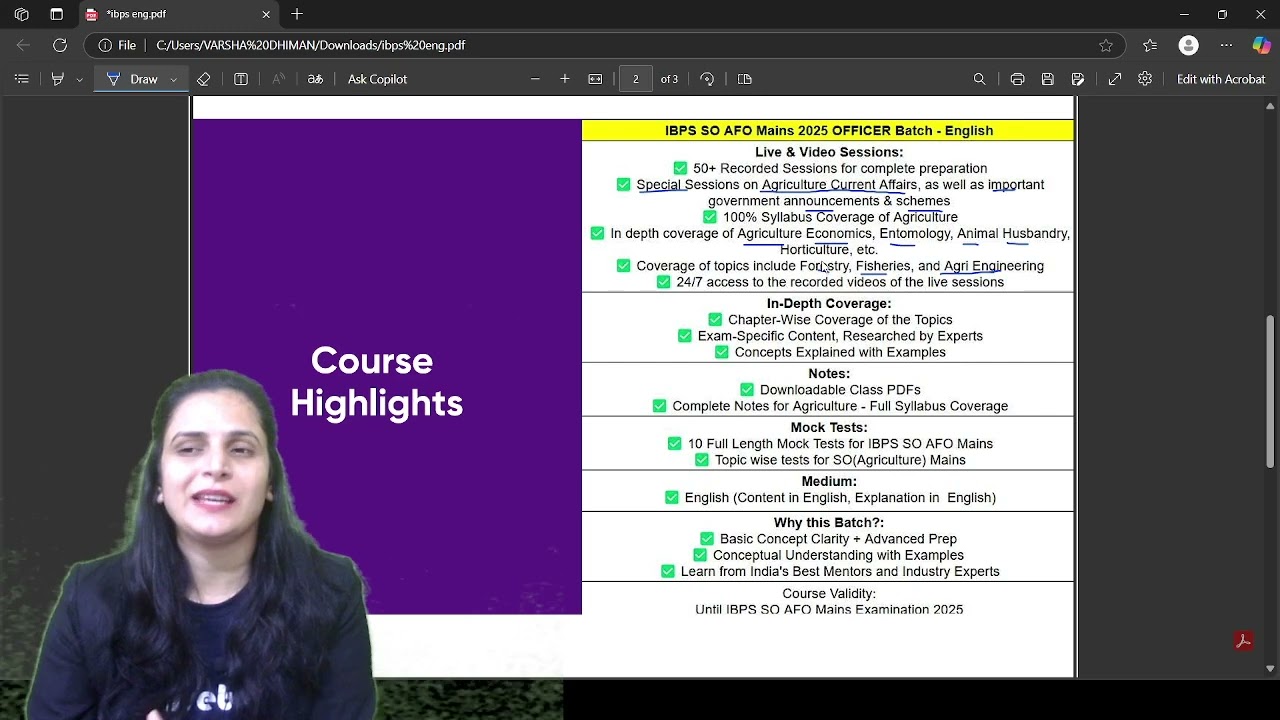
Task: Expand the Highlight color options dropdown
Action: pos(80,79)
